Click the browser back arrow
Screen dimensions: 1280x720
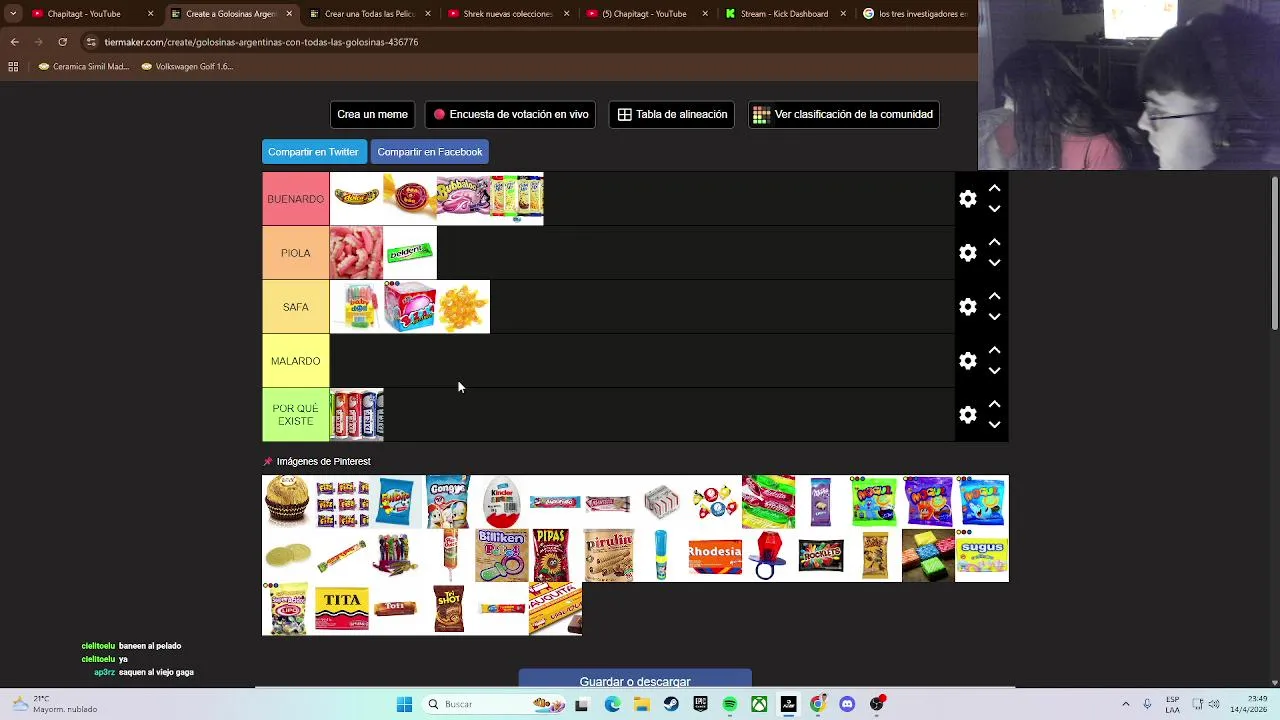tap(14, 42)
